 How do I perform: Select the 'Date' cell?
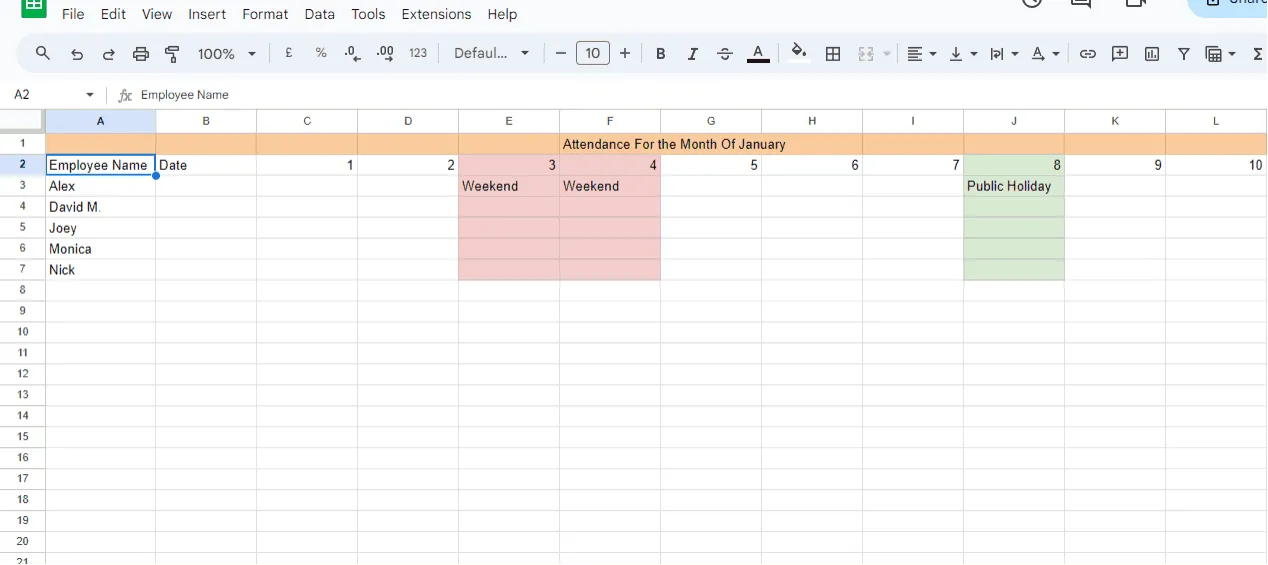(x=206, y=165)
